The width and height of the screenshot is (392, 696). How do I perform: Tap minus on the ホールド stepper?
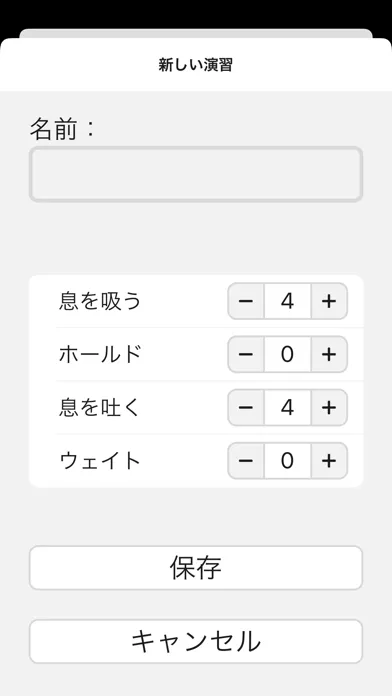246,354
